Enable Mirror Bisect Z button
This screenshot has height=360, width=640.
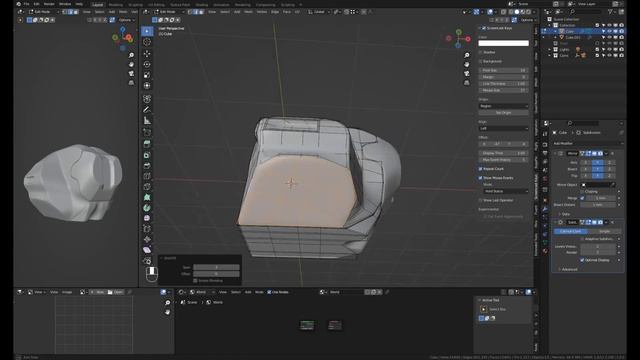tap(609, 169)
